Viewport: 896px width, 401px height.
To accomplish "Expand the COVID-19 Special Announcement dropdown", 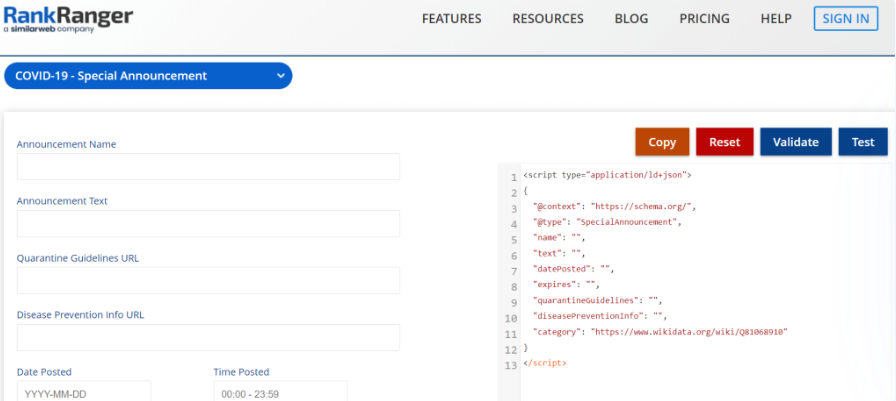I will (148, 76).
